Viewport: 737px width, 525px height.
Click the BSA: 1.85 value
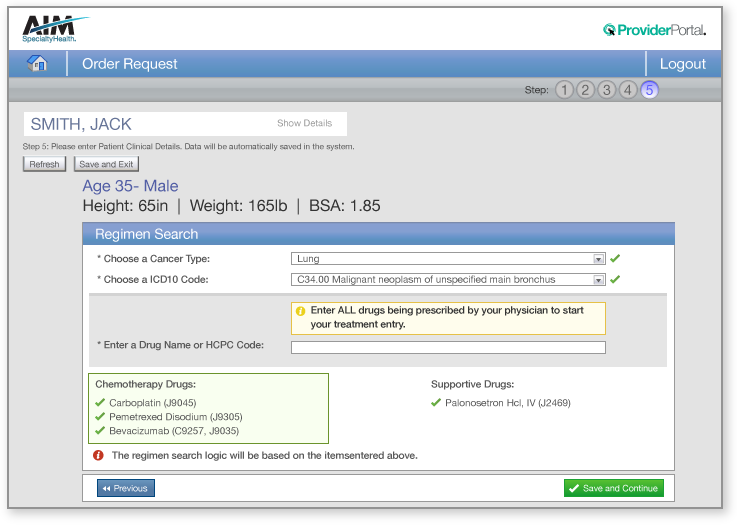click(345, 206)
